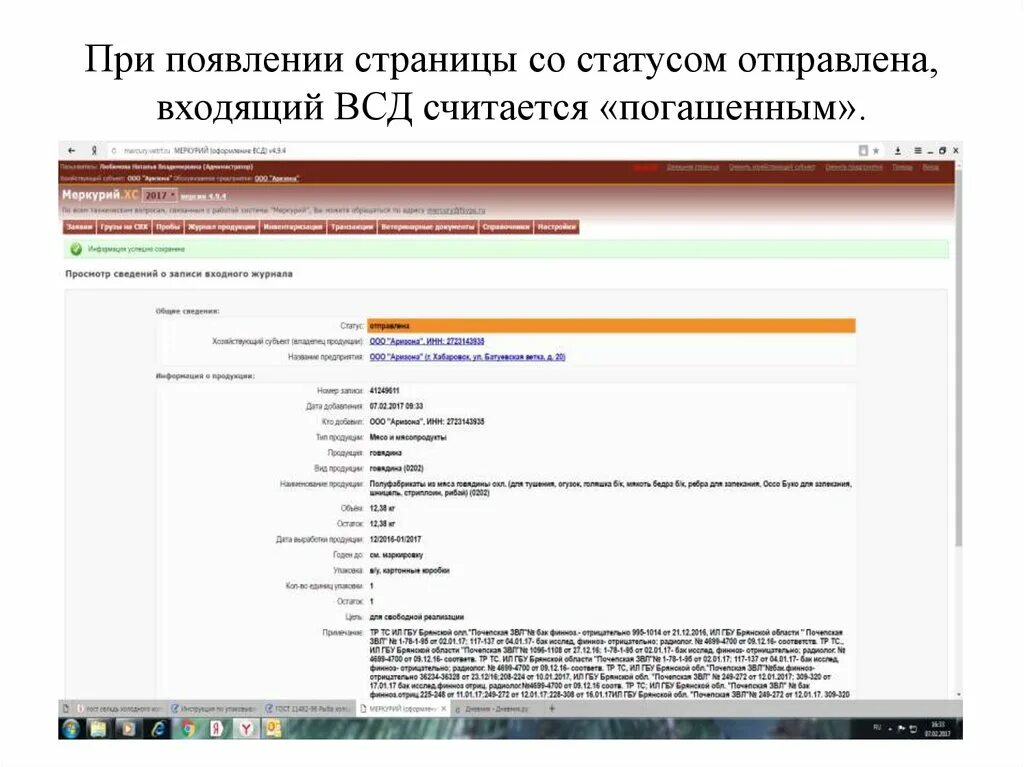Viewport: 1024px width, 767px height.
Task: Open the Транзакции menu tab
Action: click(x=351, y=227)
